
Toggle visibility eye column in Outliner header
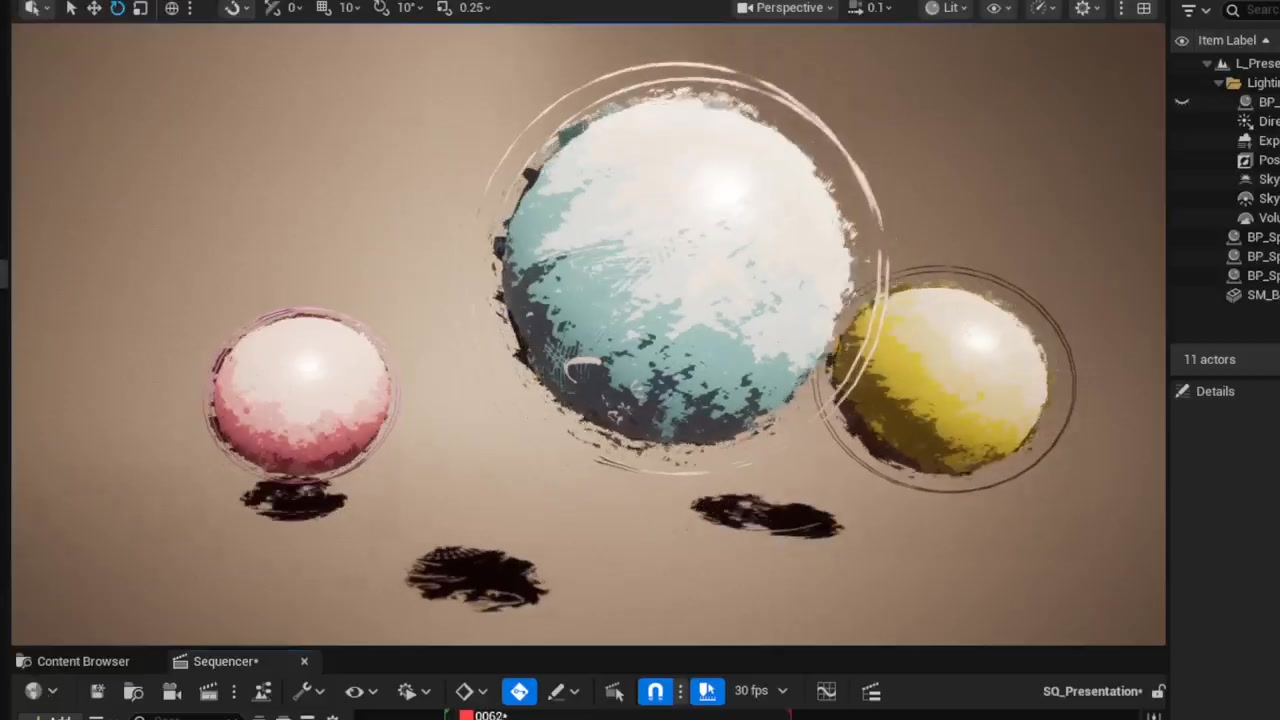(x=1182, y=40)
